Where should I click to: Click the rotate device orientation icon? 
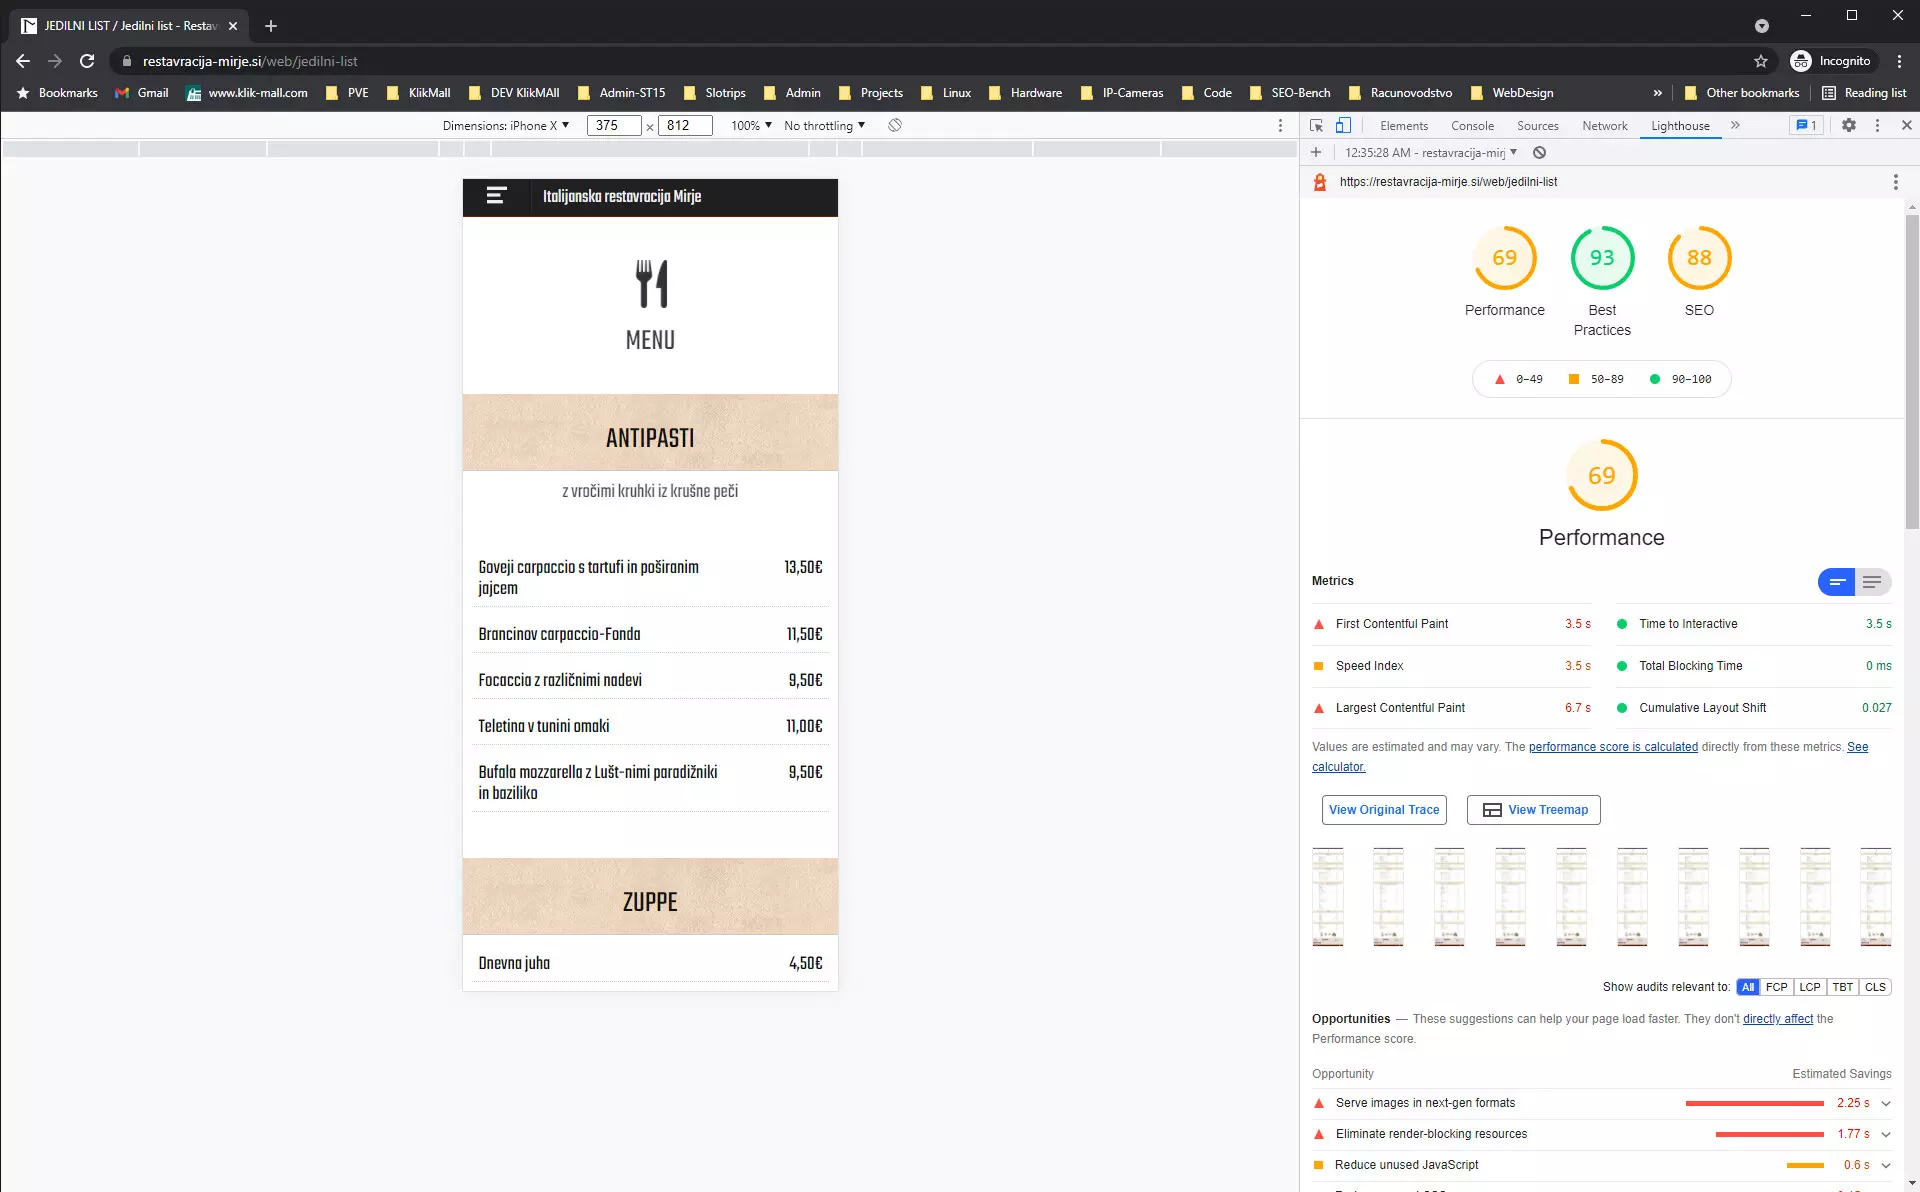point(895,126)
